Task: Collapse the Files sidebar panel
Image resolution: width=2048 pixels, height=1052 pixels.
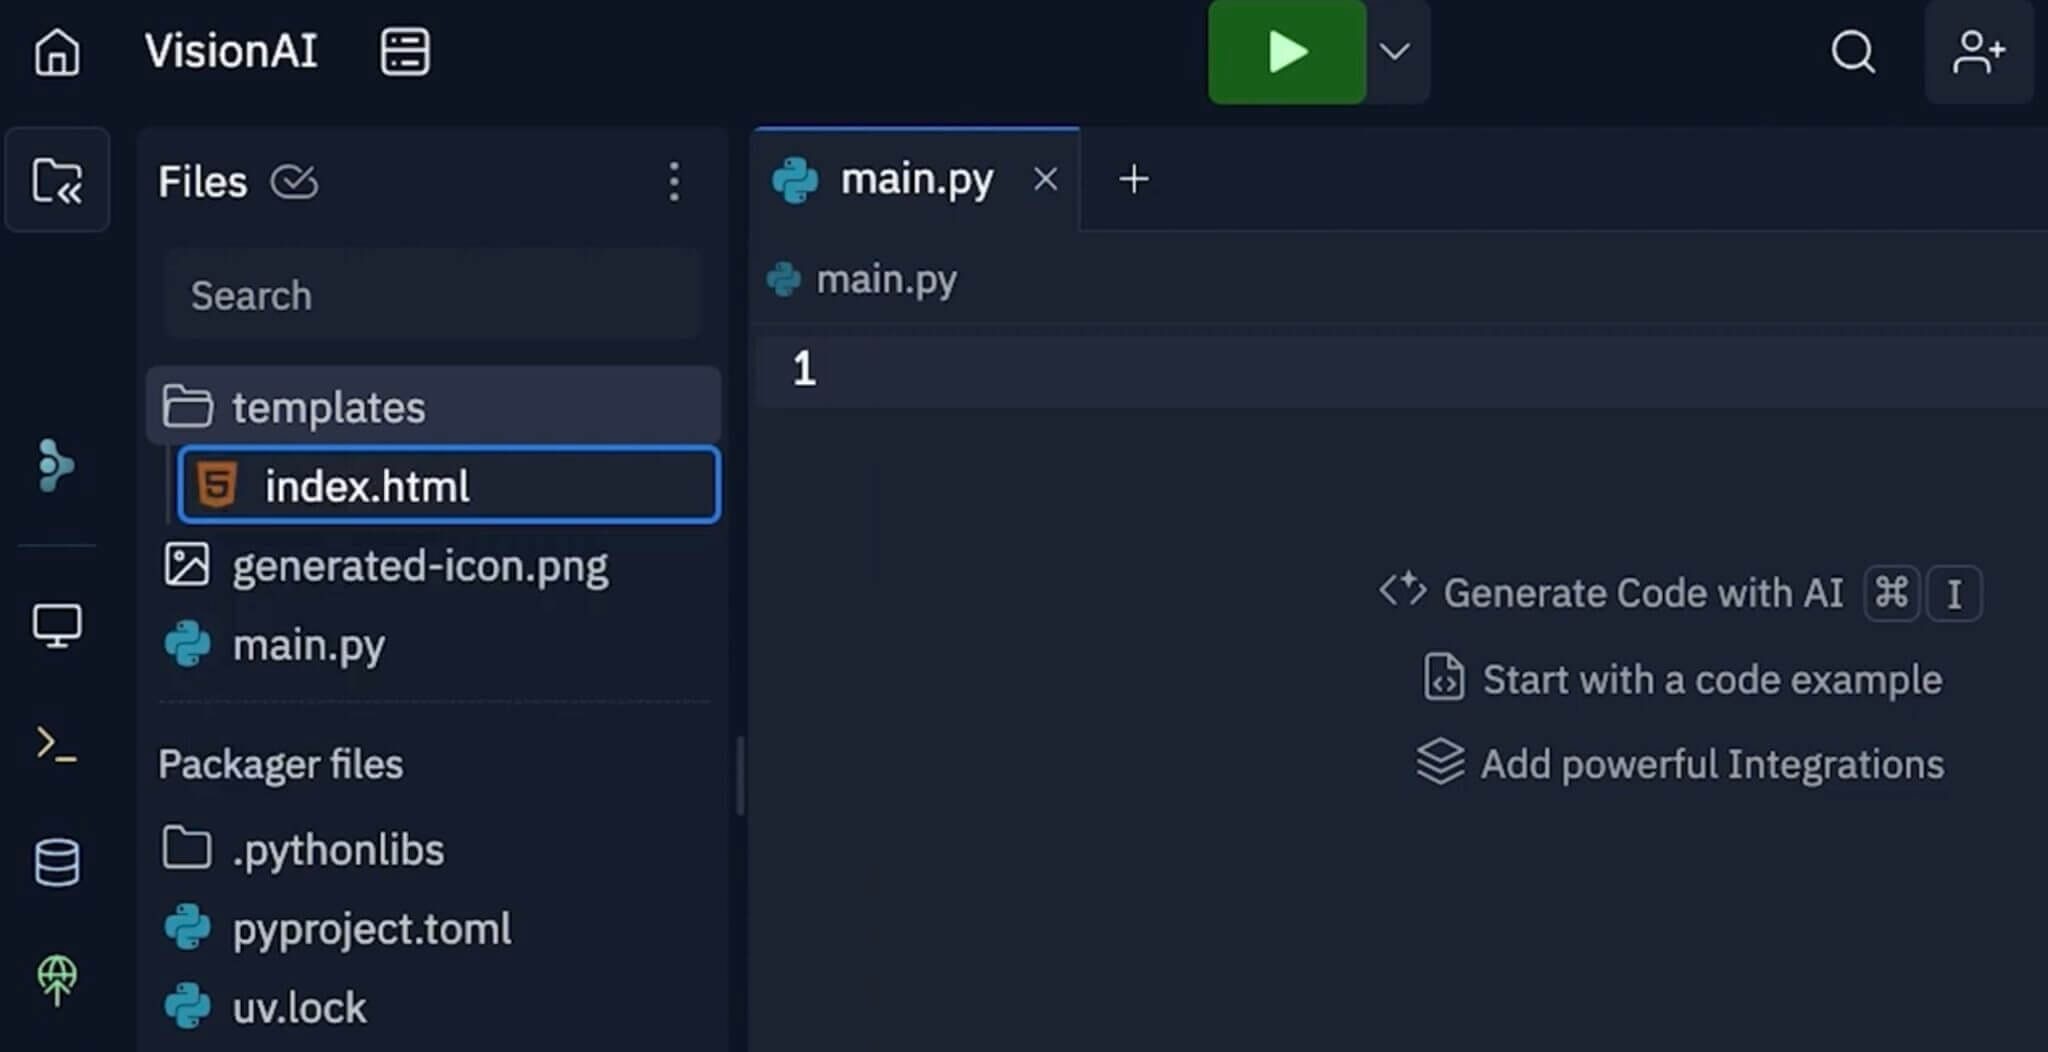Action: tap(57, 181)
